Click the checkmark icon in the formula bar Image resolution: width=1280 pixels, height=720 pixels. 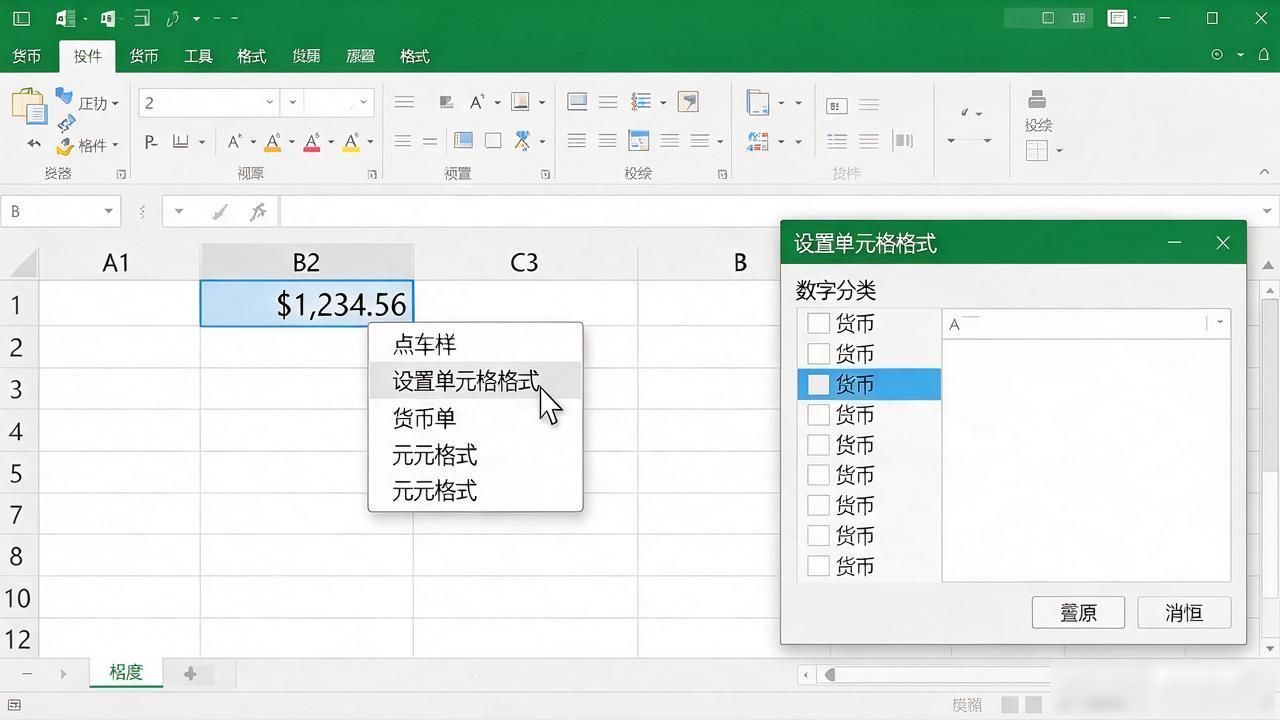coord(220,211)
